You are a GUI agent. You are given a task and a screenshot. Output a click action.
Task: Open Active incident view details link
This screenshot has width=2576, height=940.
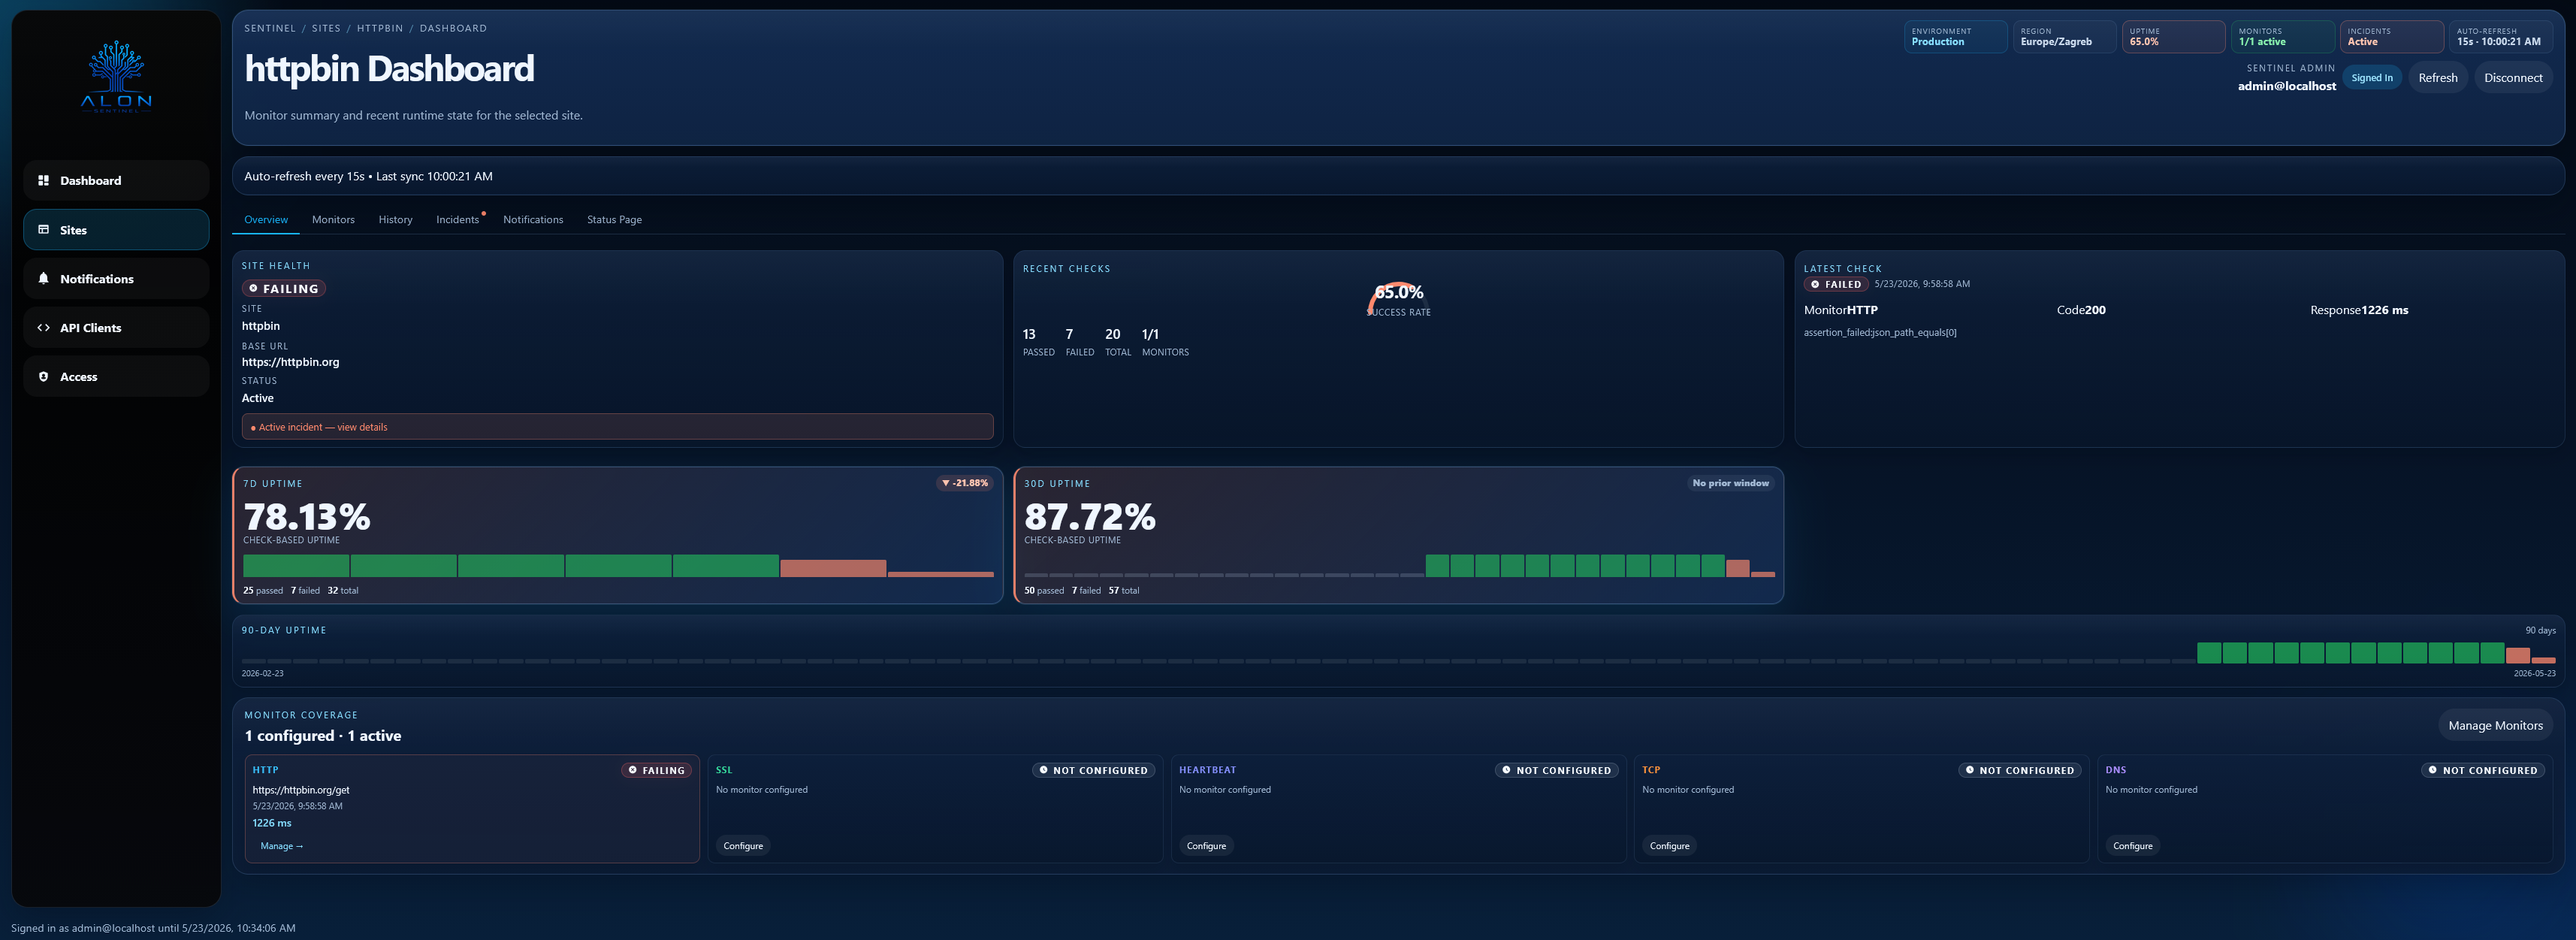click(617, 427)
